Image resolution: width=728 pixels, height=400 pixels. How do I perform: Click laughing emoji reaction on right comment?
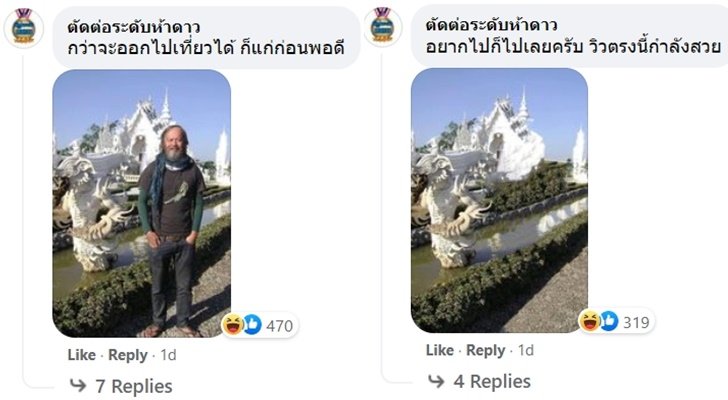click(x=590, y=321)
